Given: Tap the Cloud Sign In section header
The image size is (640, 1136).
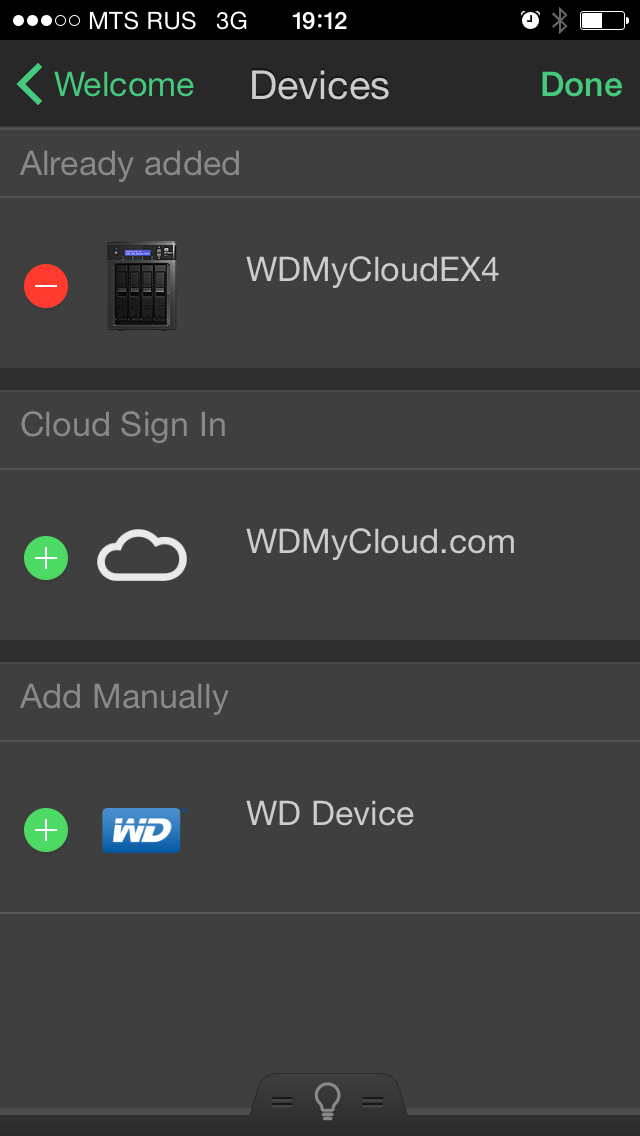Looking at the screenshot, I should [x=123, y=425].
